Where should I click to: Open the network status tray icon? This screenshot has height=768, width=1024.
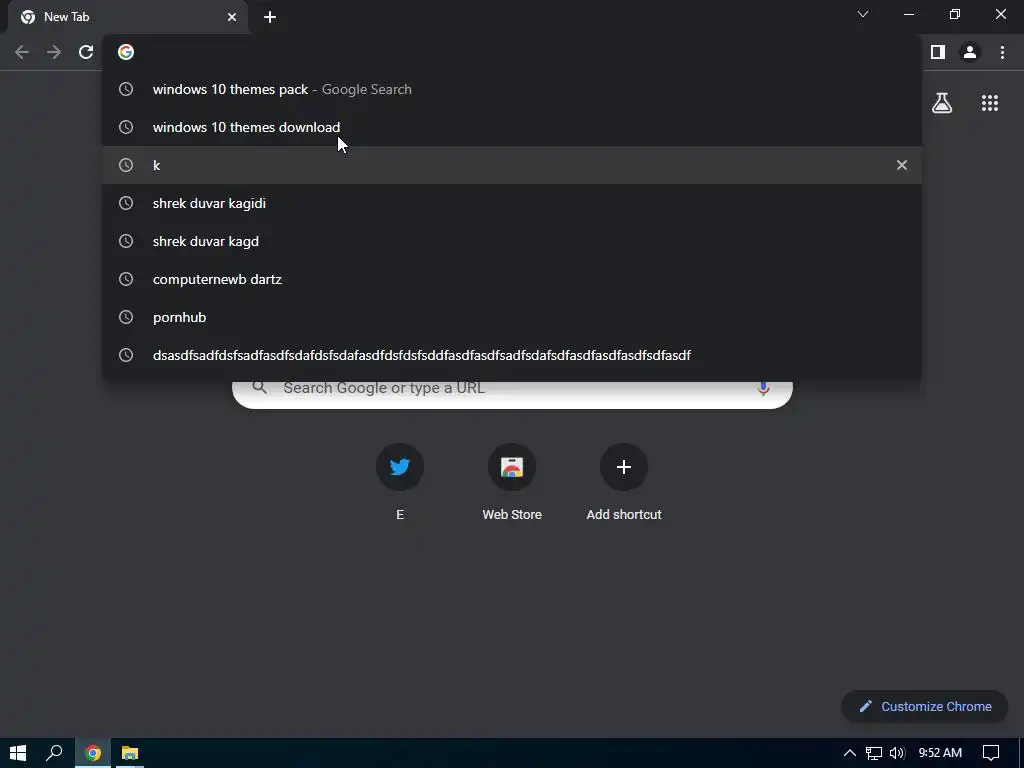pyautogui.click(x=874, y=753)
